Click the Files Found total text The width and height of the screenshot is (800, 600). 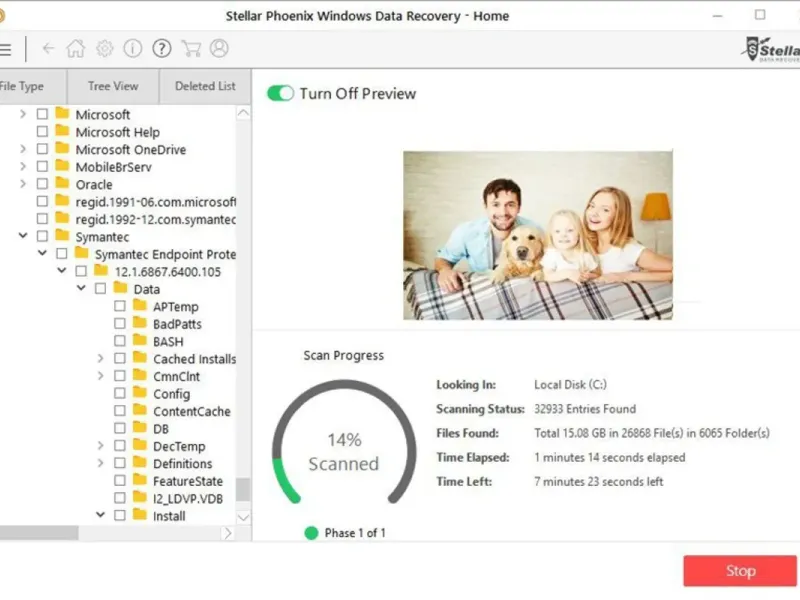(652, 433)
